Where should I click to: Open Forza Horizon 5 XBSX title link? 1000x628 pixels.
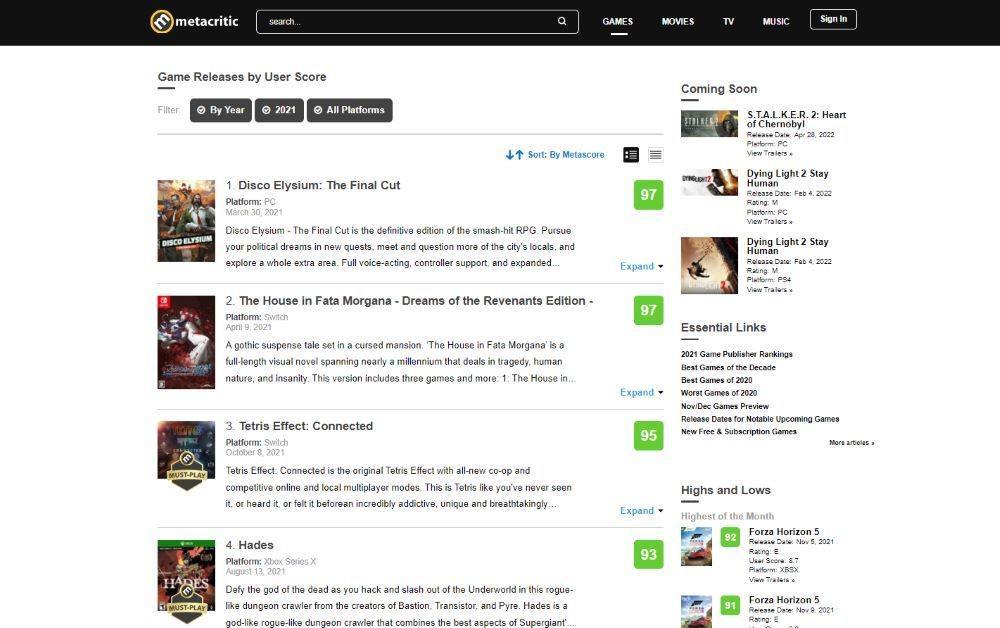tap(784, 532)
